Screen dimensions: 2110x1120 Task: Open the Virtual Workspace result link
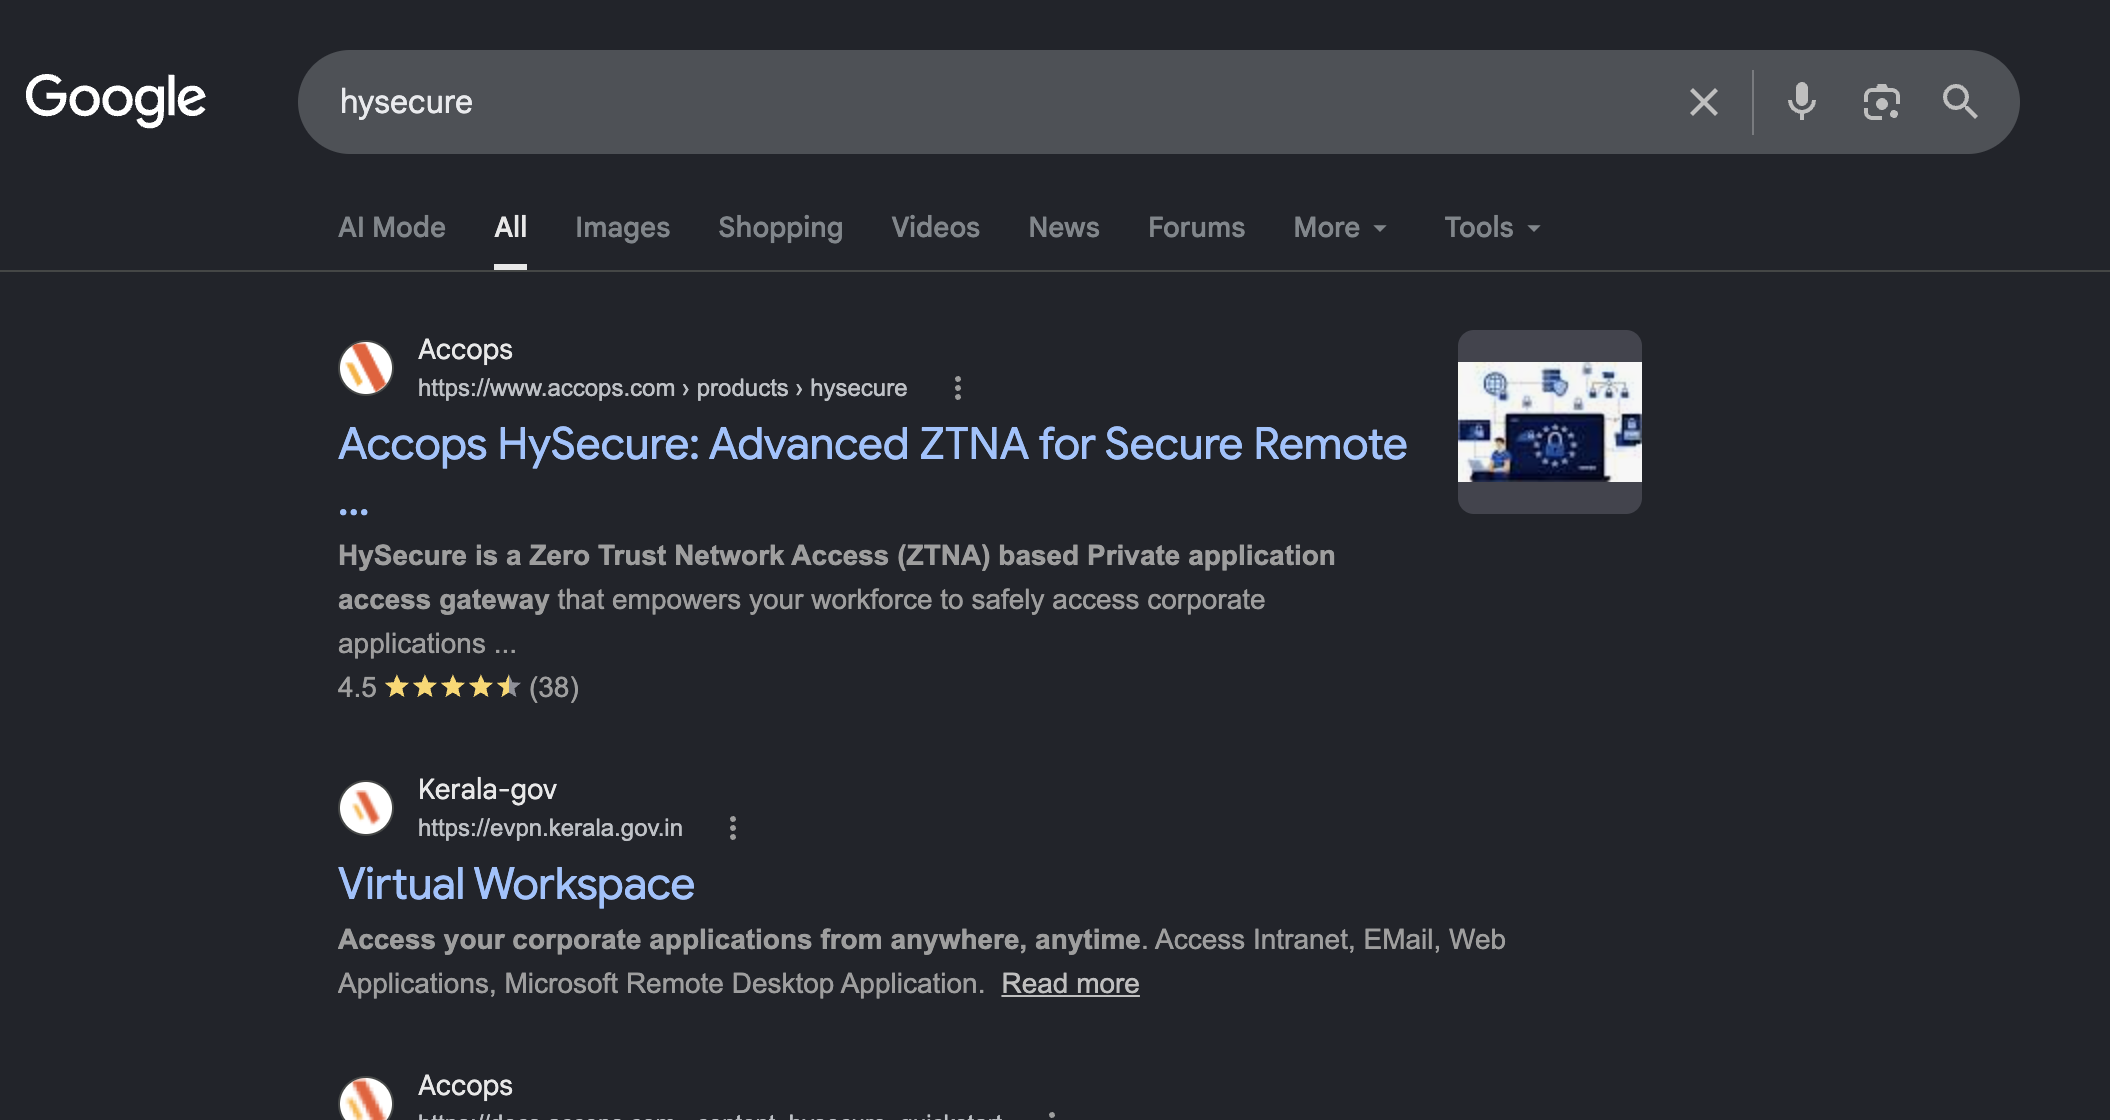point(516,884)
